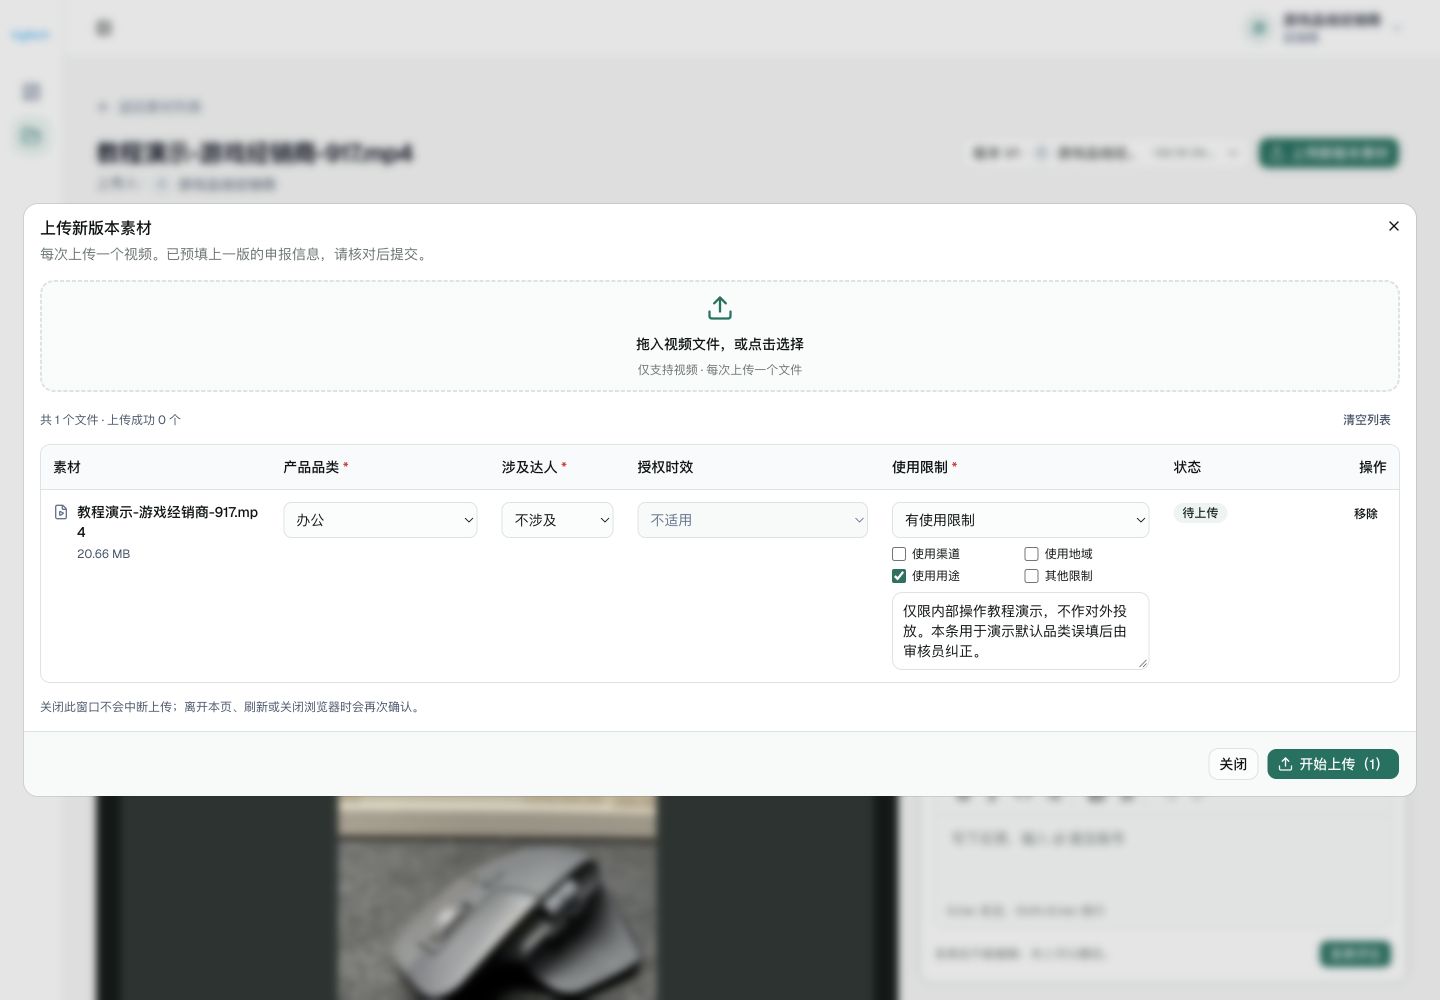Click the 状态 column header

click(1187, 467)
